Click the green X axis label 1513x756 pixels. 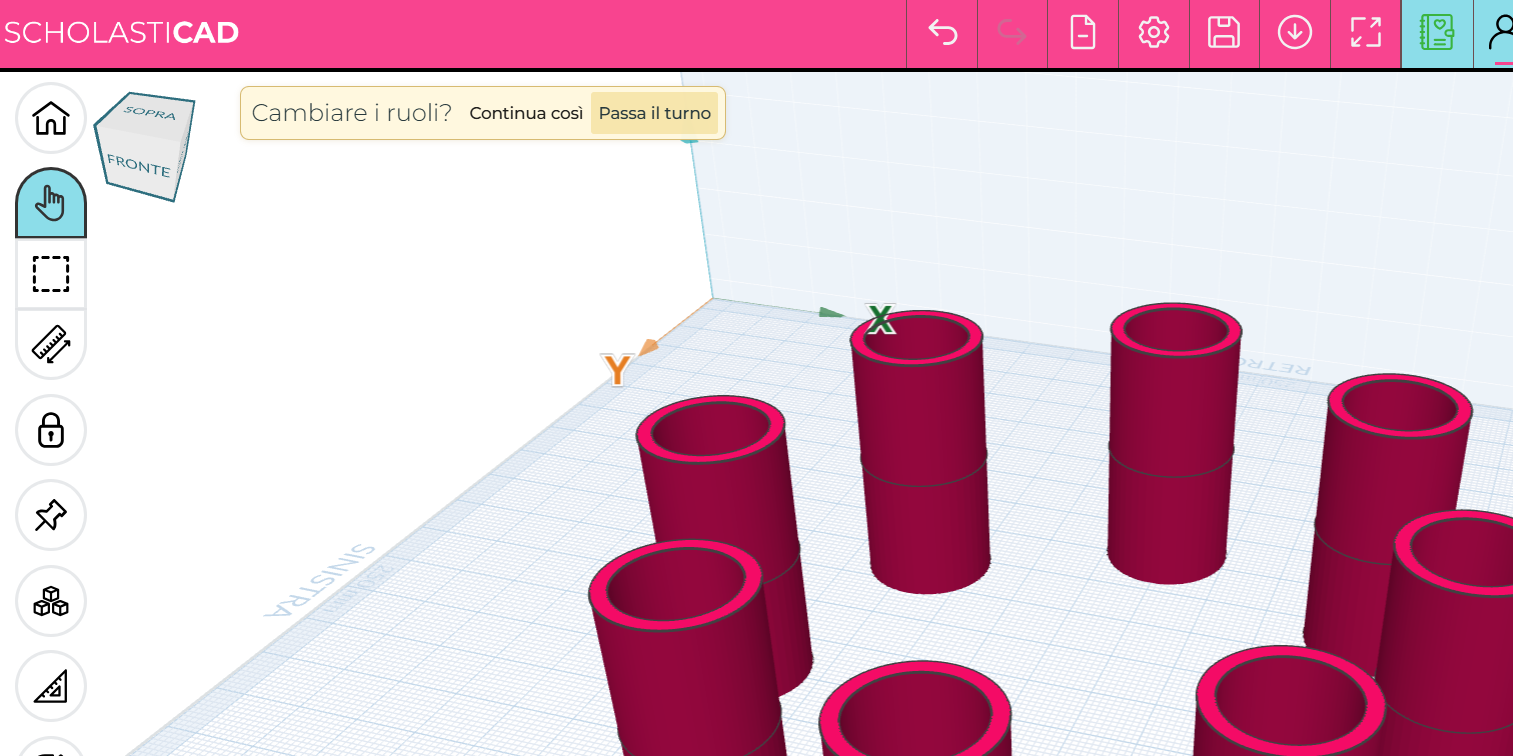(880, 320)
